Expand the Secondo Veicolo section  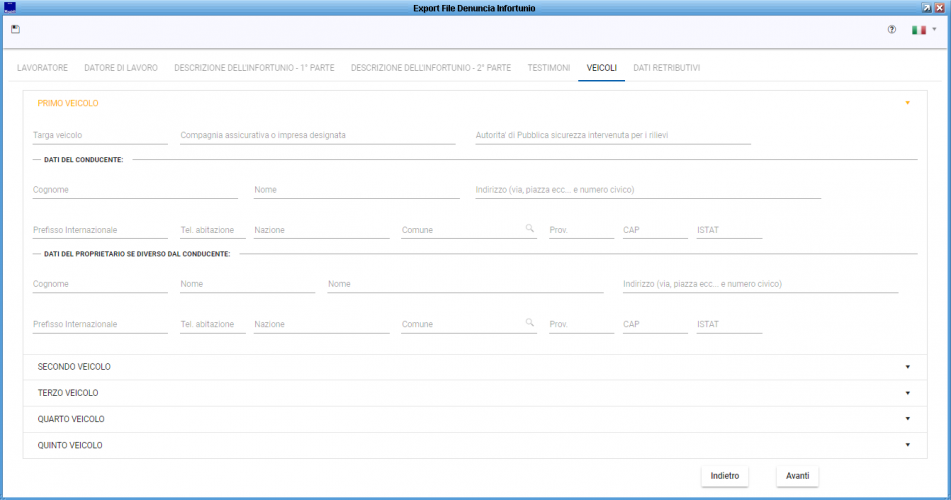[x=907, y=367]
